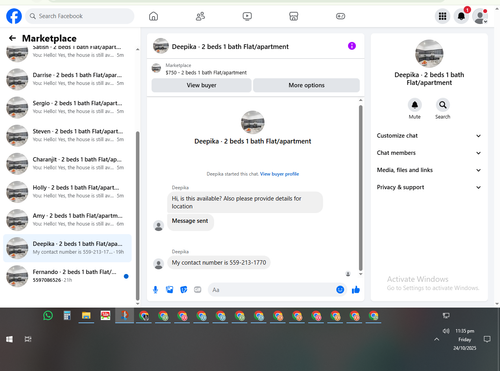Open the Windows Action Center icon
Image resolution: width=500 pixels, height=371 pixels.
(x=487, y=339)
